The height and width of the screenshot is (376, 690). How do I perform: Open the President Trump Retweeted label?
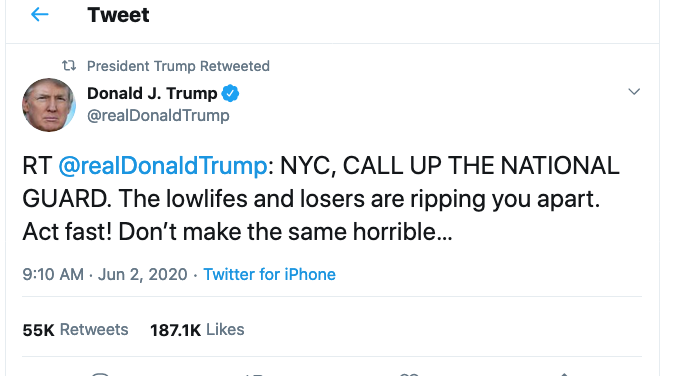pos(178,66)
